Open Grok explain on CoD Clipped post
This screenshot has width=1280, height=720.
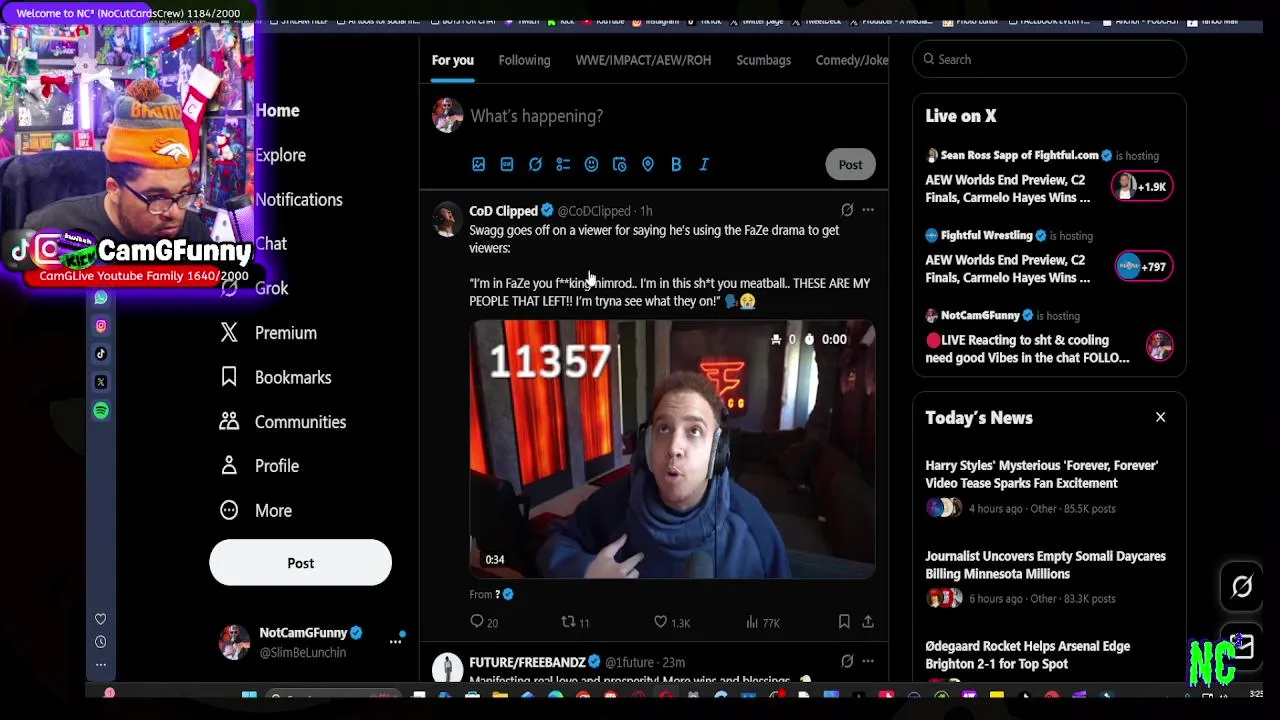pos(847,210)
